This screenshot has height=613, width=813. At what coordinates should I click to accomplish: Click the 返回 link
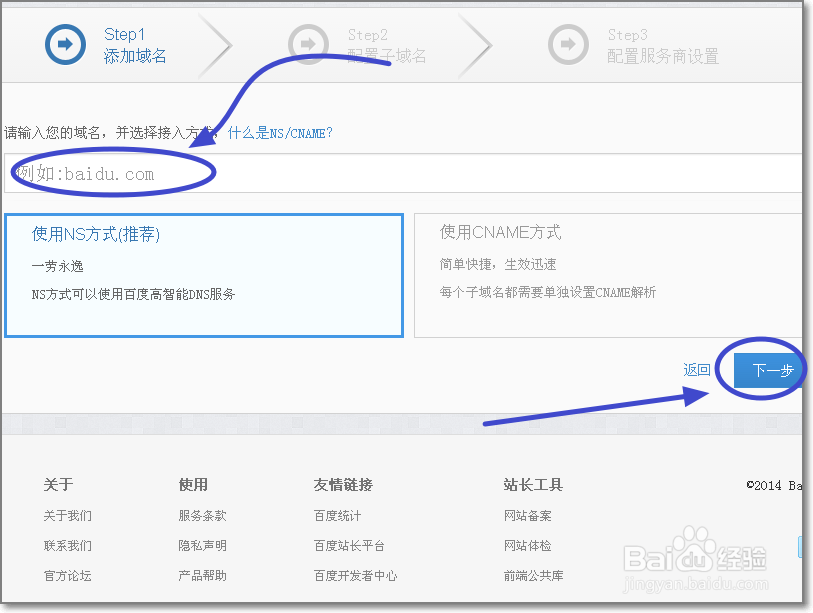pyautogui.click(x=696, y=369)
